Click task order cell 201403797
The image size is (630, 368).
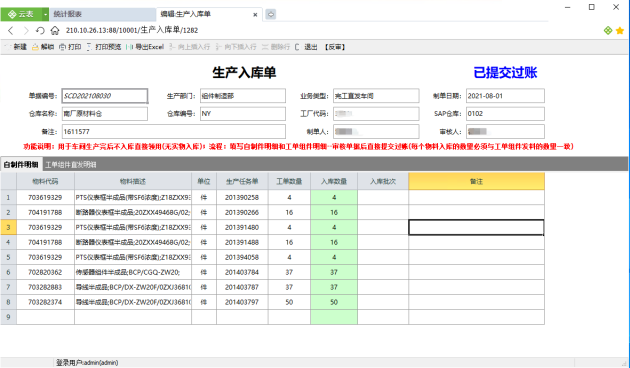pos(242,302)
